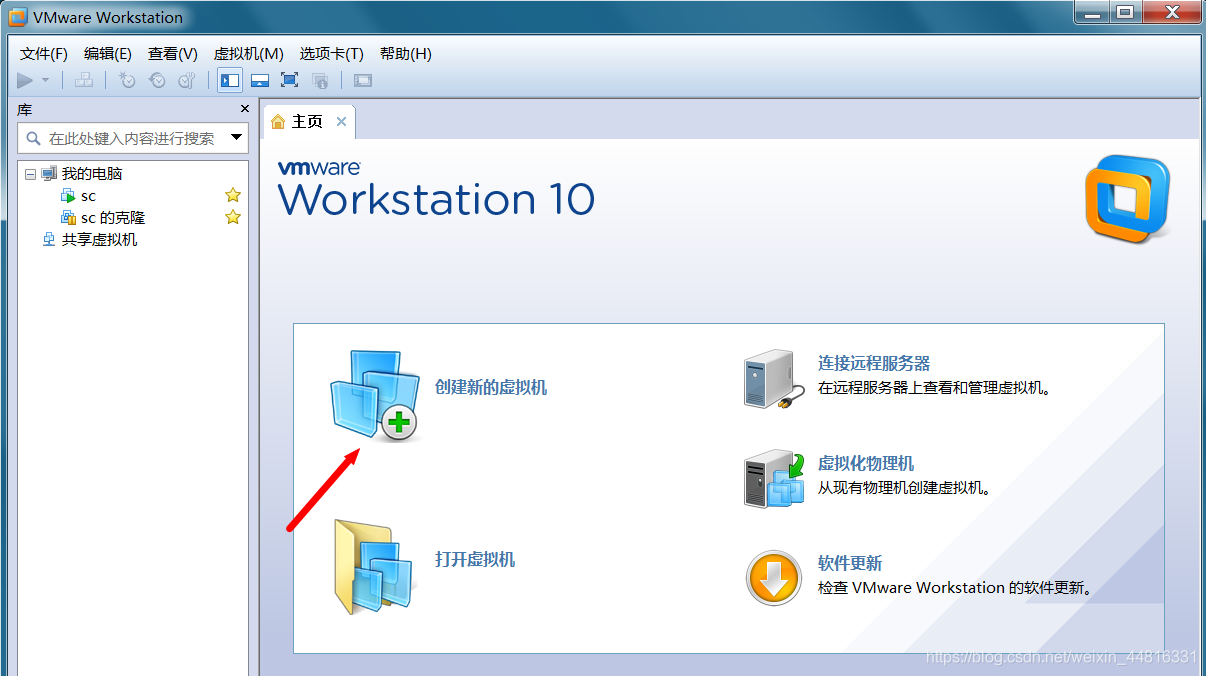The width and height of the screenshot is (1206, 676).
Task: Click the 创建新的虚拟机 link
Action: coord(491,388)
